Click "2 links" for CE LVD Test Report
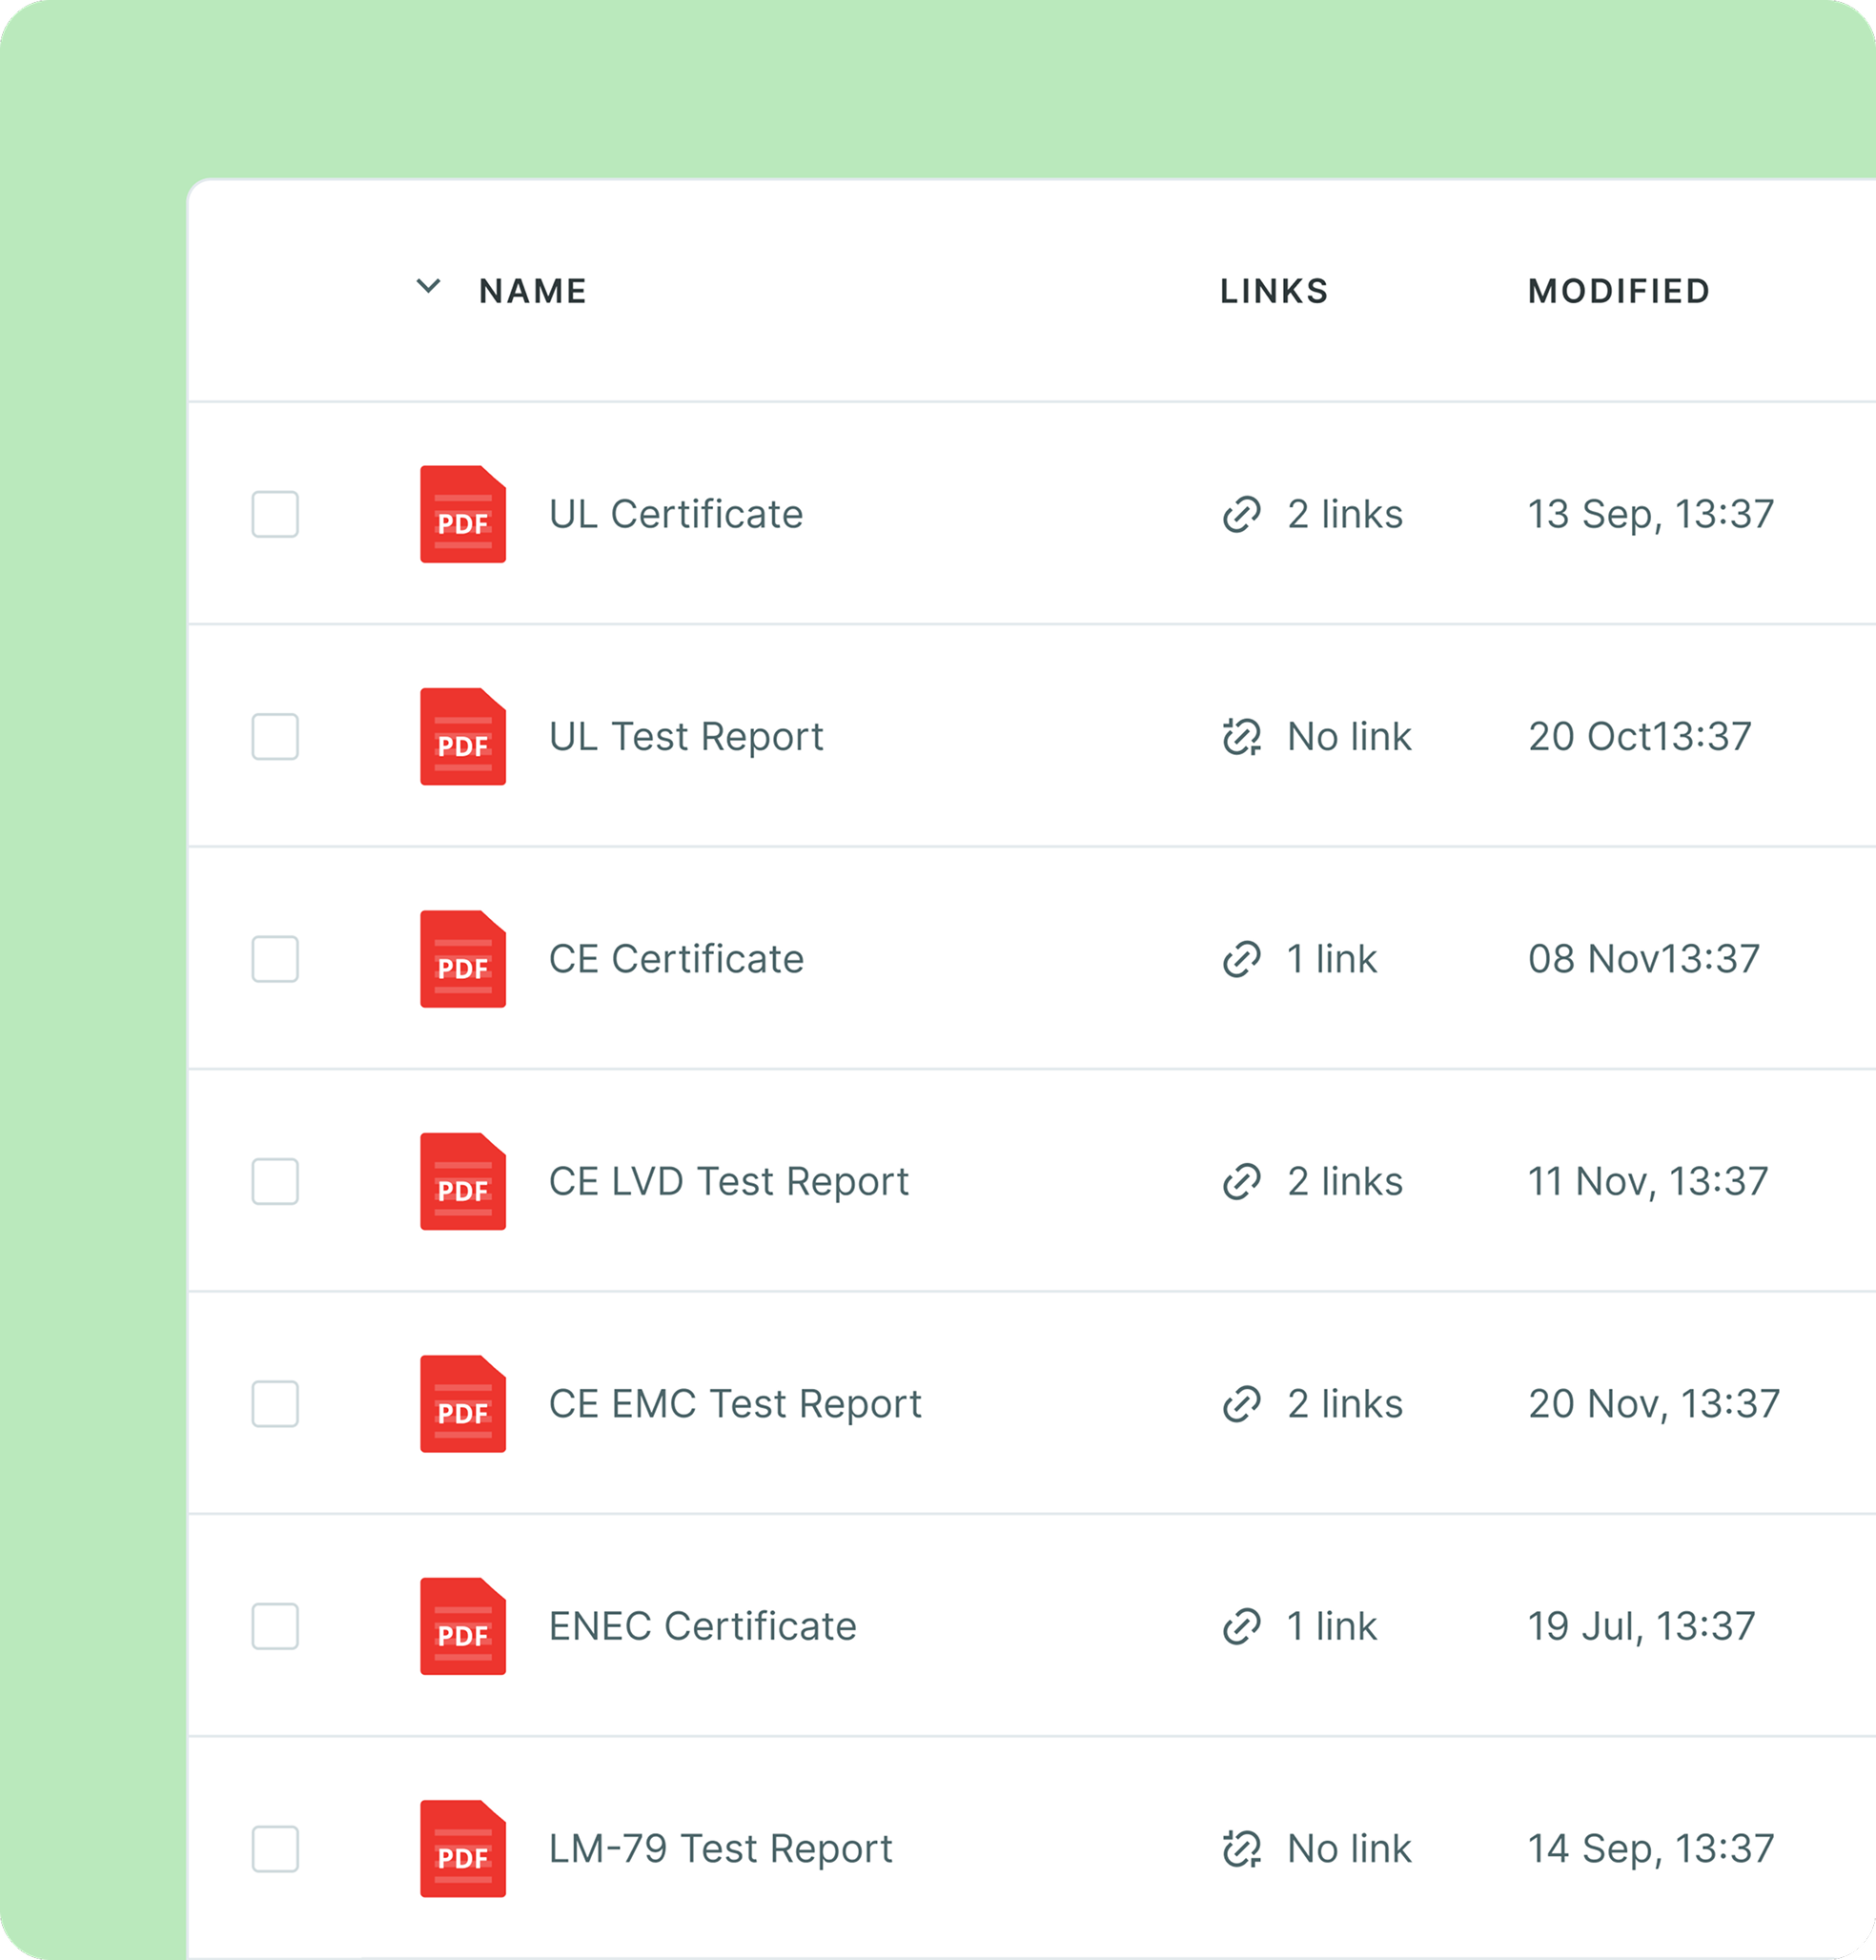1876x1960 pixels. 1345,1182
